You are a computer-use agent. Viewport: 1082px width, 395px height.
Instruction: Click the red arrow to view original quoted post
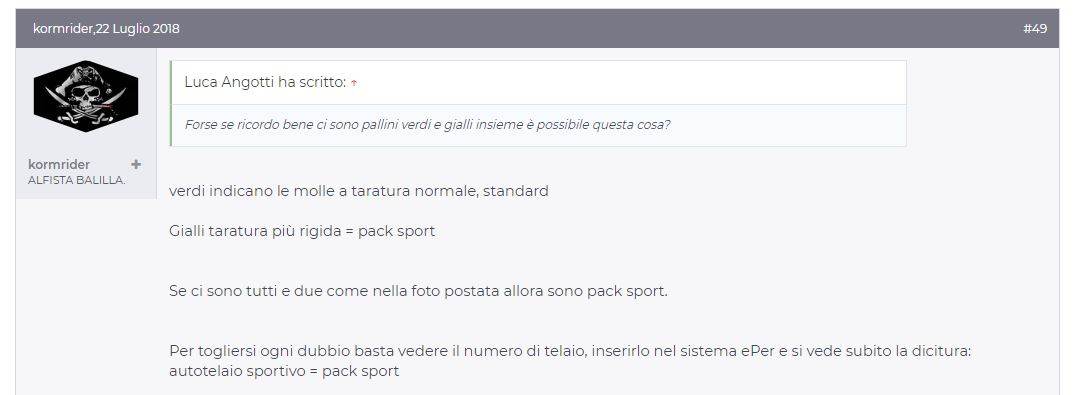pos(354,83)
